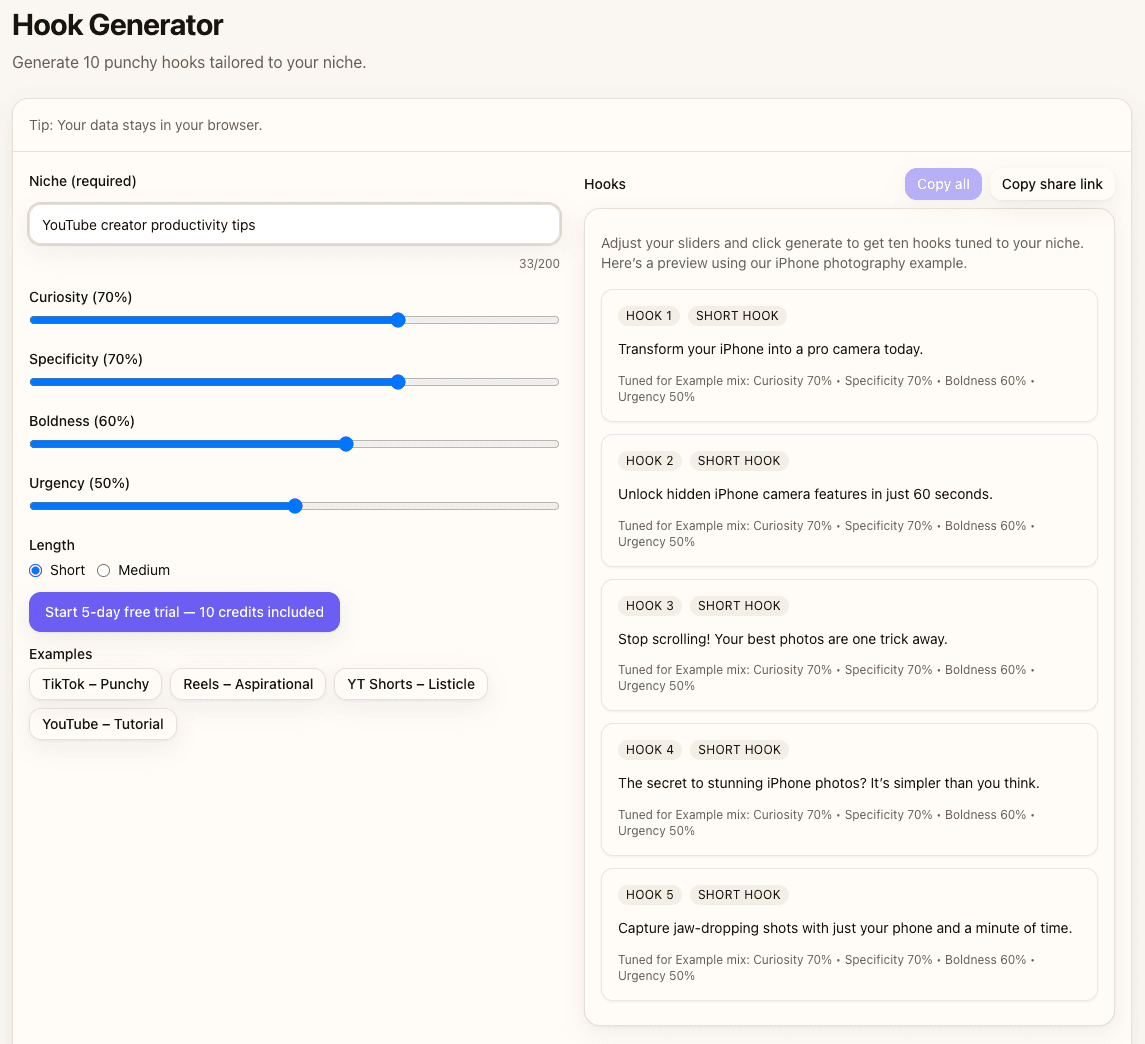Select the Medium length radio button
This screenshot has width=1145, height=1044.
[104, 570]
